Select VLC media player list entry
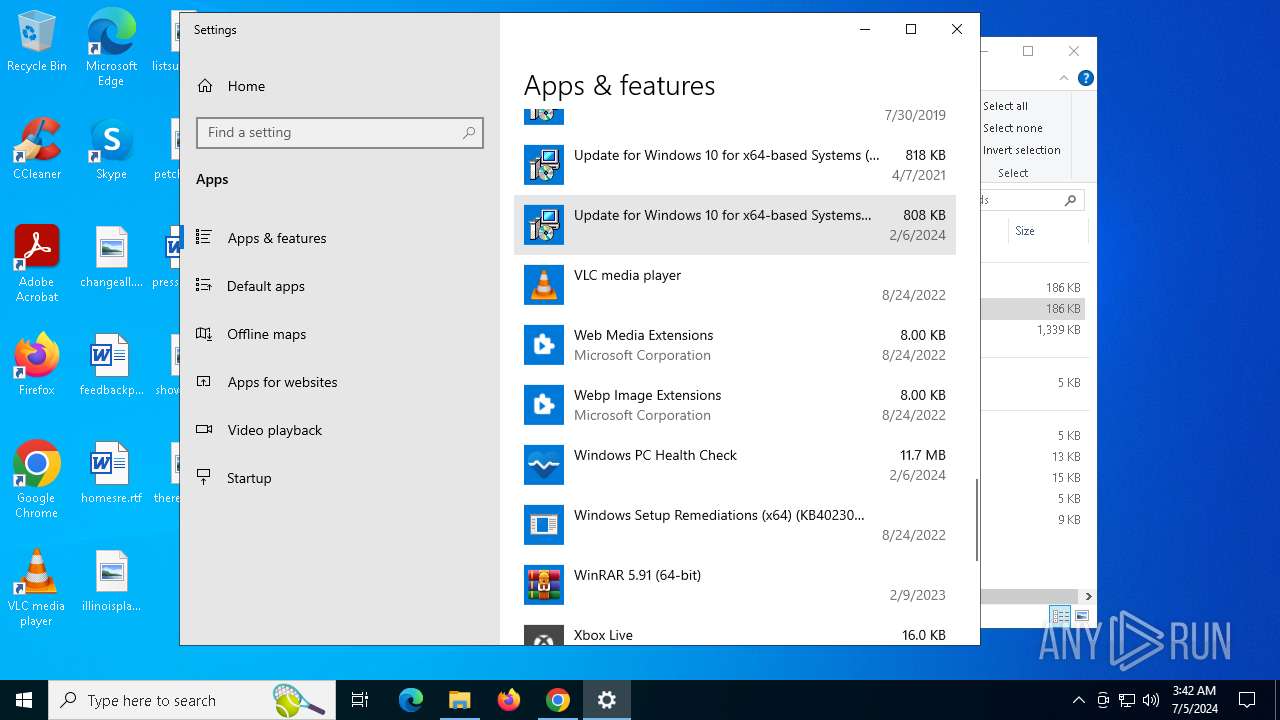Screen dimensions: 1280x720 pos(735,285)
